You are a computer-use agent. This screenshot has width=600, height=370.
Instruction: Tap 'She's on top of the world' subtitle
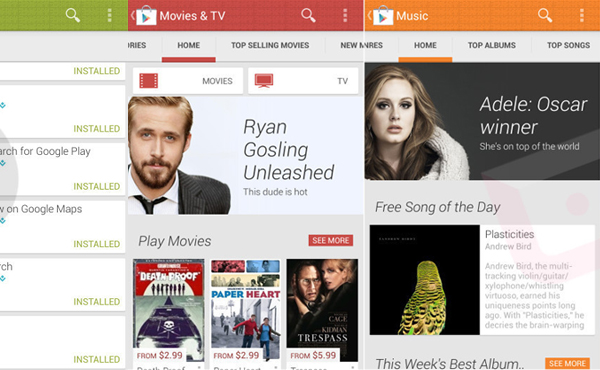529,146
